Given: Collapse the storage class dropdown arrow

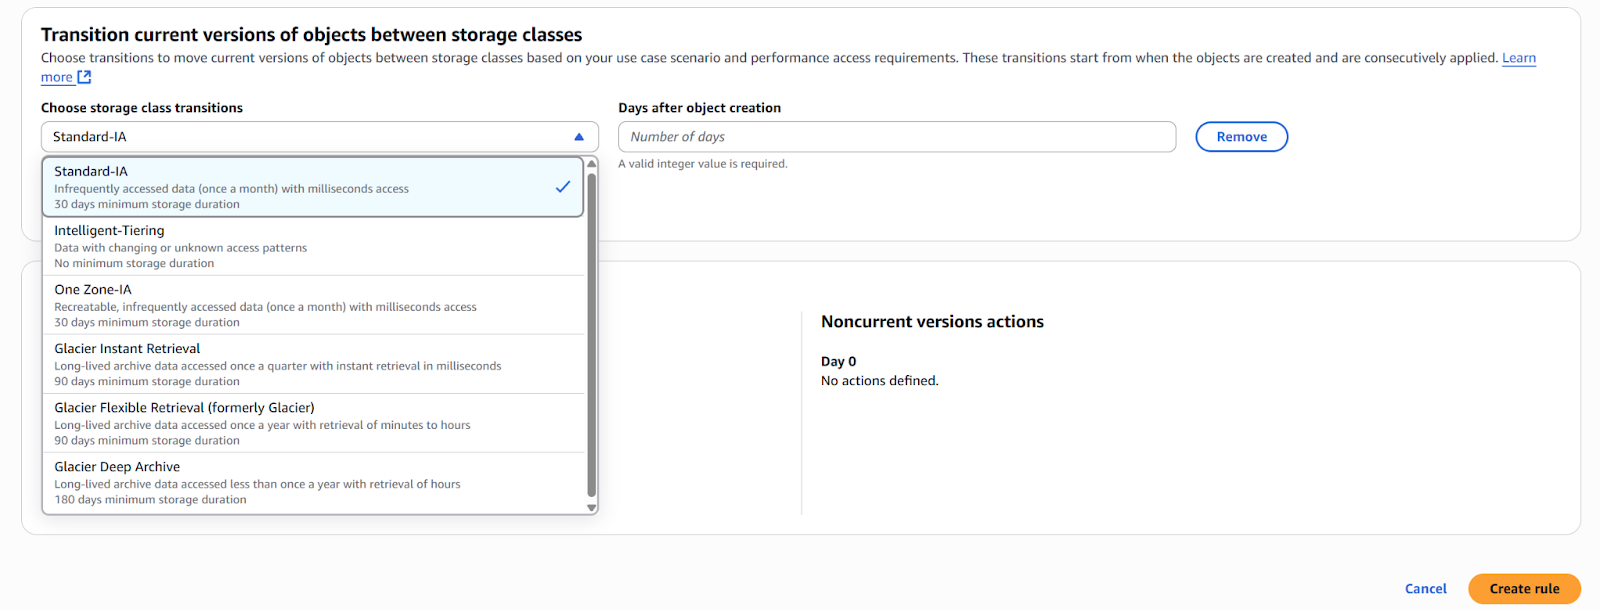Looking at the screenshot, I should (579, 137).
